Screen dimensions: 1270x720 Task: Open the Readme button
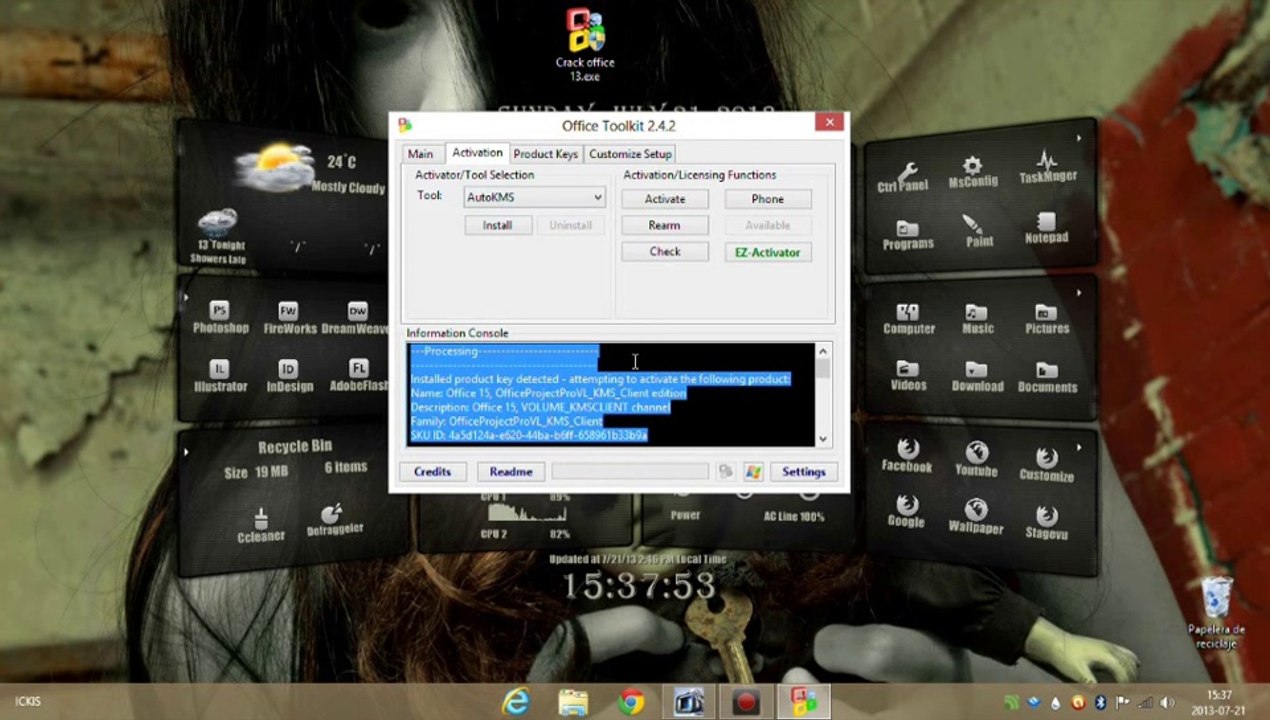511,471
